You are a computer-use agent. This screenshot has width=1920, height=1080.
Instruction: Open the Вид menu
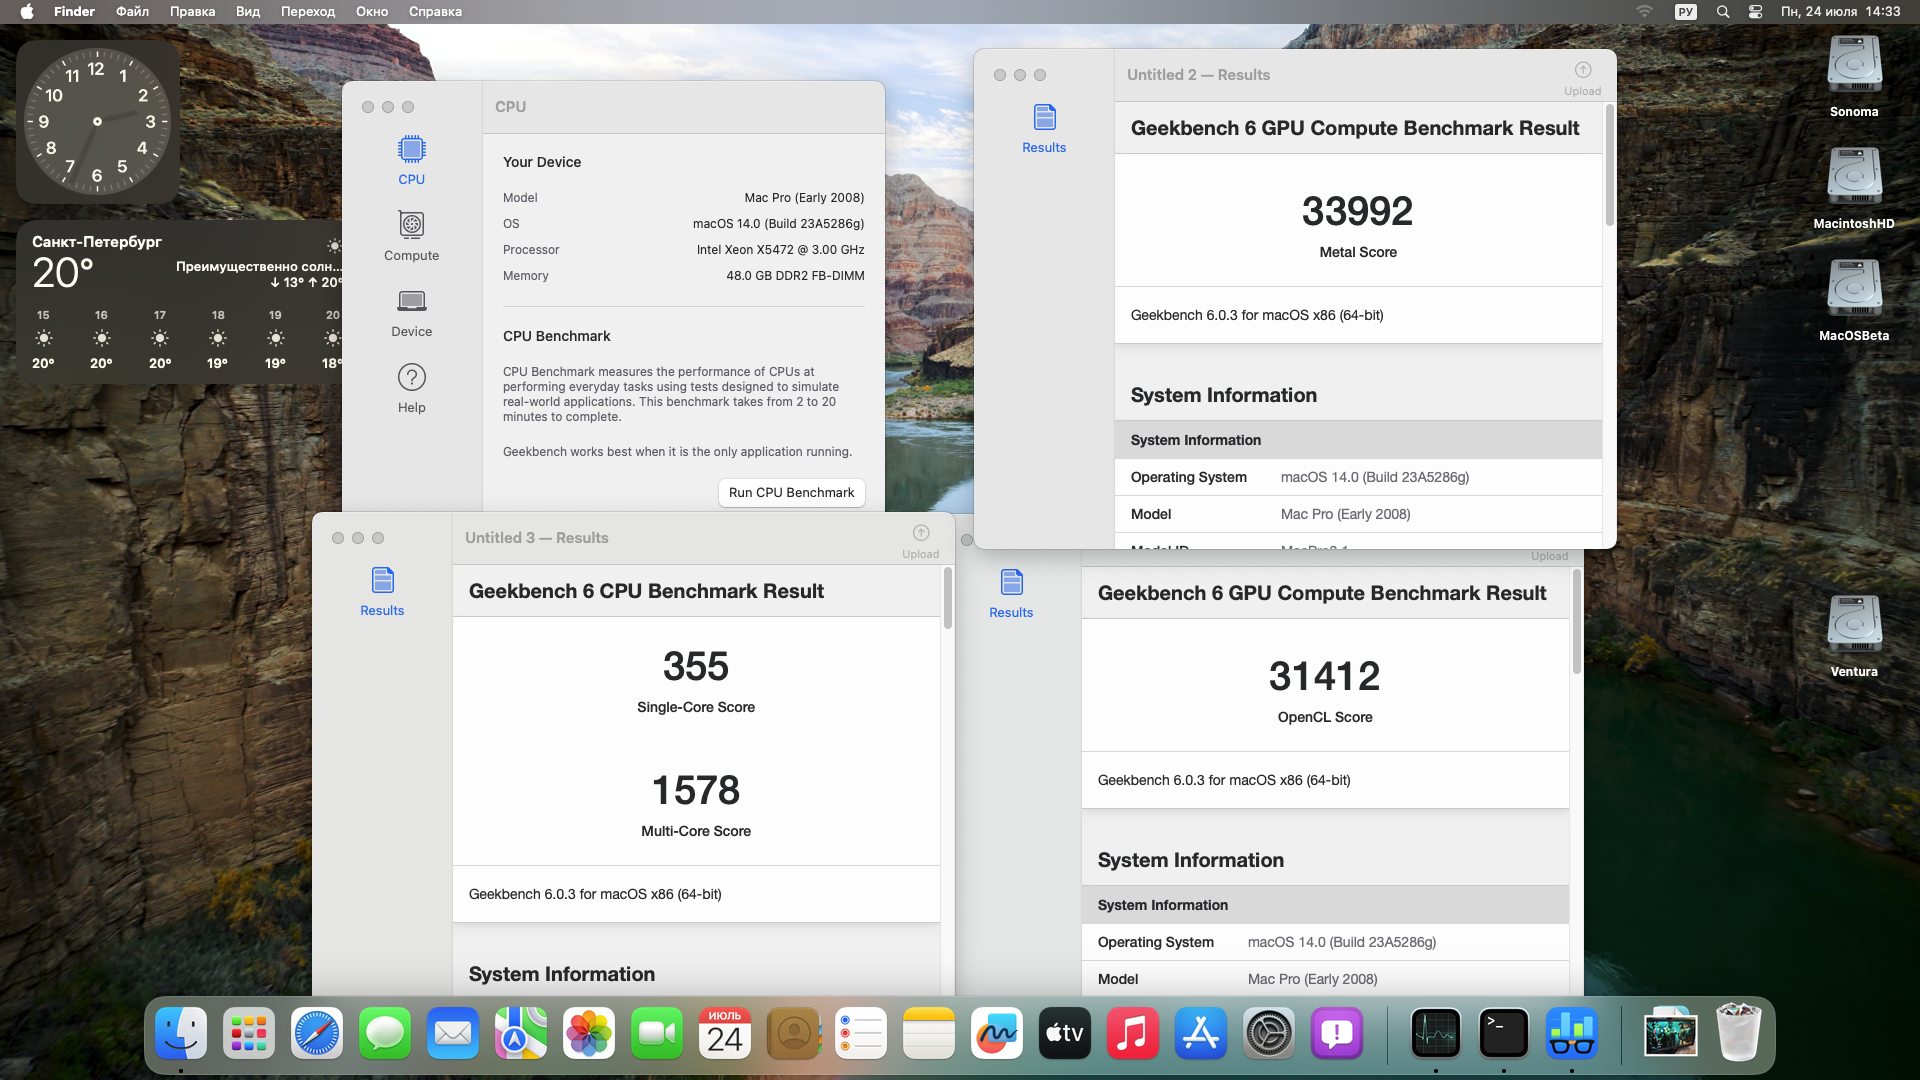(248, 12)
